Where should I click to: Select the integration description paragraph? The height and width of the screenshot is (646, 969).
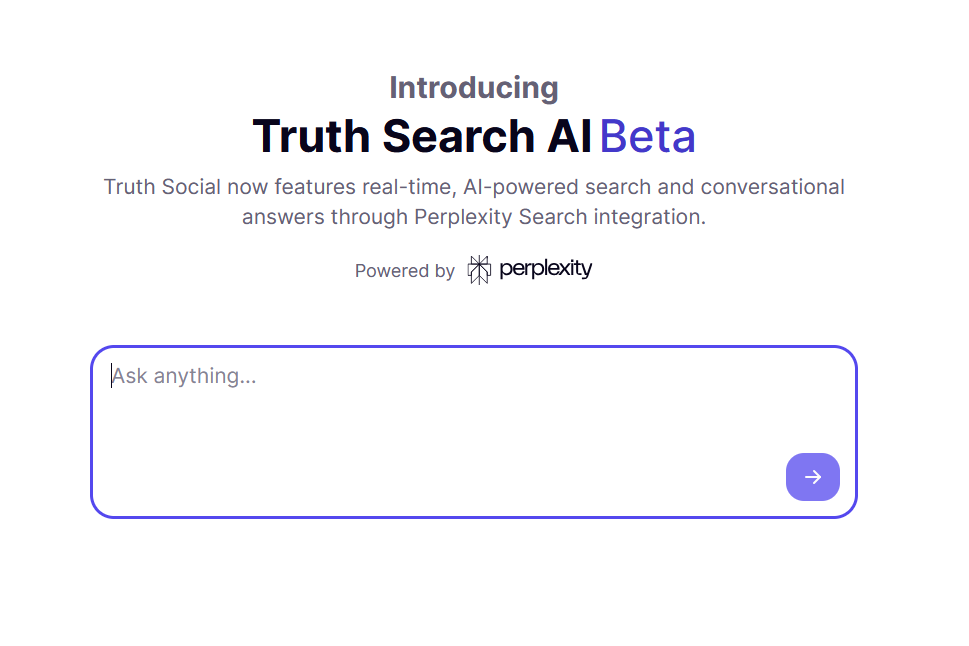point(473,201)
